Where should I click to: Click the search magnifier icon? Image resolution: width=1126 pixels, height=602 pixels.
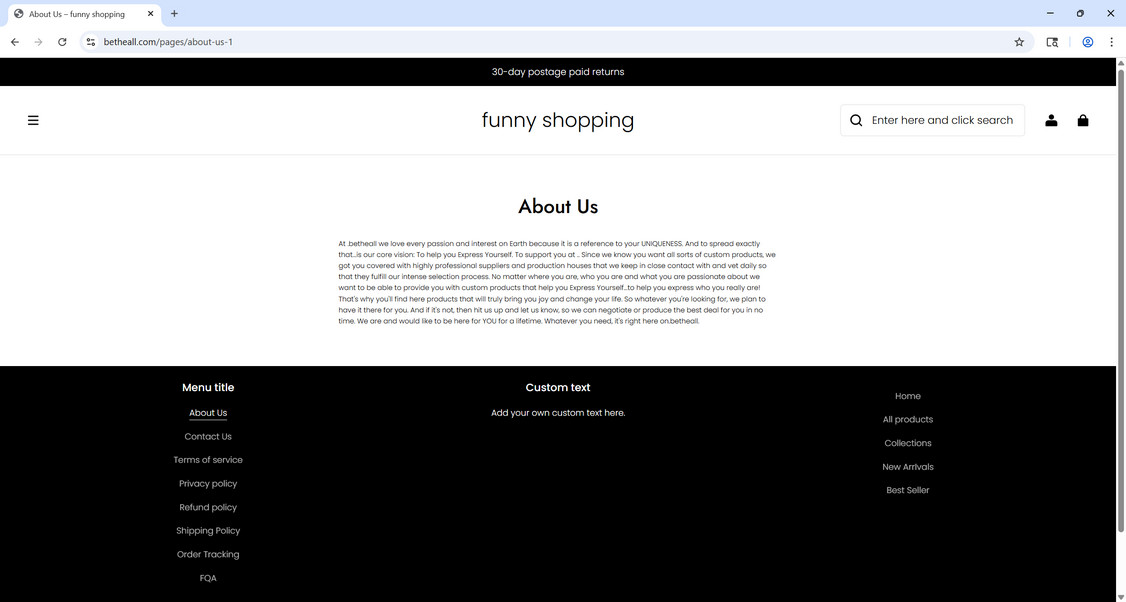pyautogui.click(x=856, y=119)
